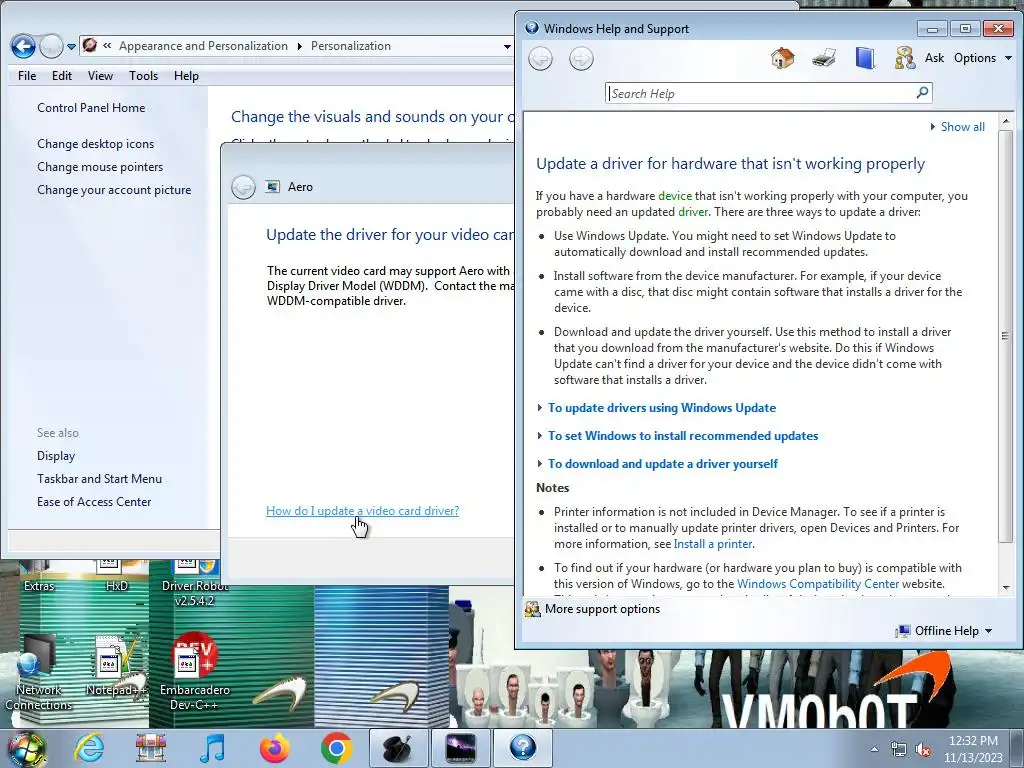Screen dimensions: 1024x768
Task: Launch Firefox from the taskbar
Action: pyautogui.click(x=274, y=748)
